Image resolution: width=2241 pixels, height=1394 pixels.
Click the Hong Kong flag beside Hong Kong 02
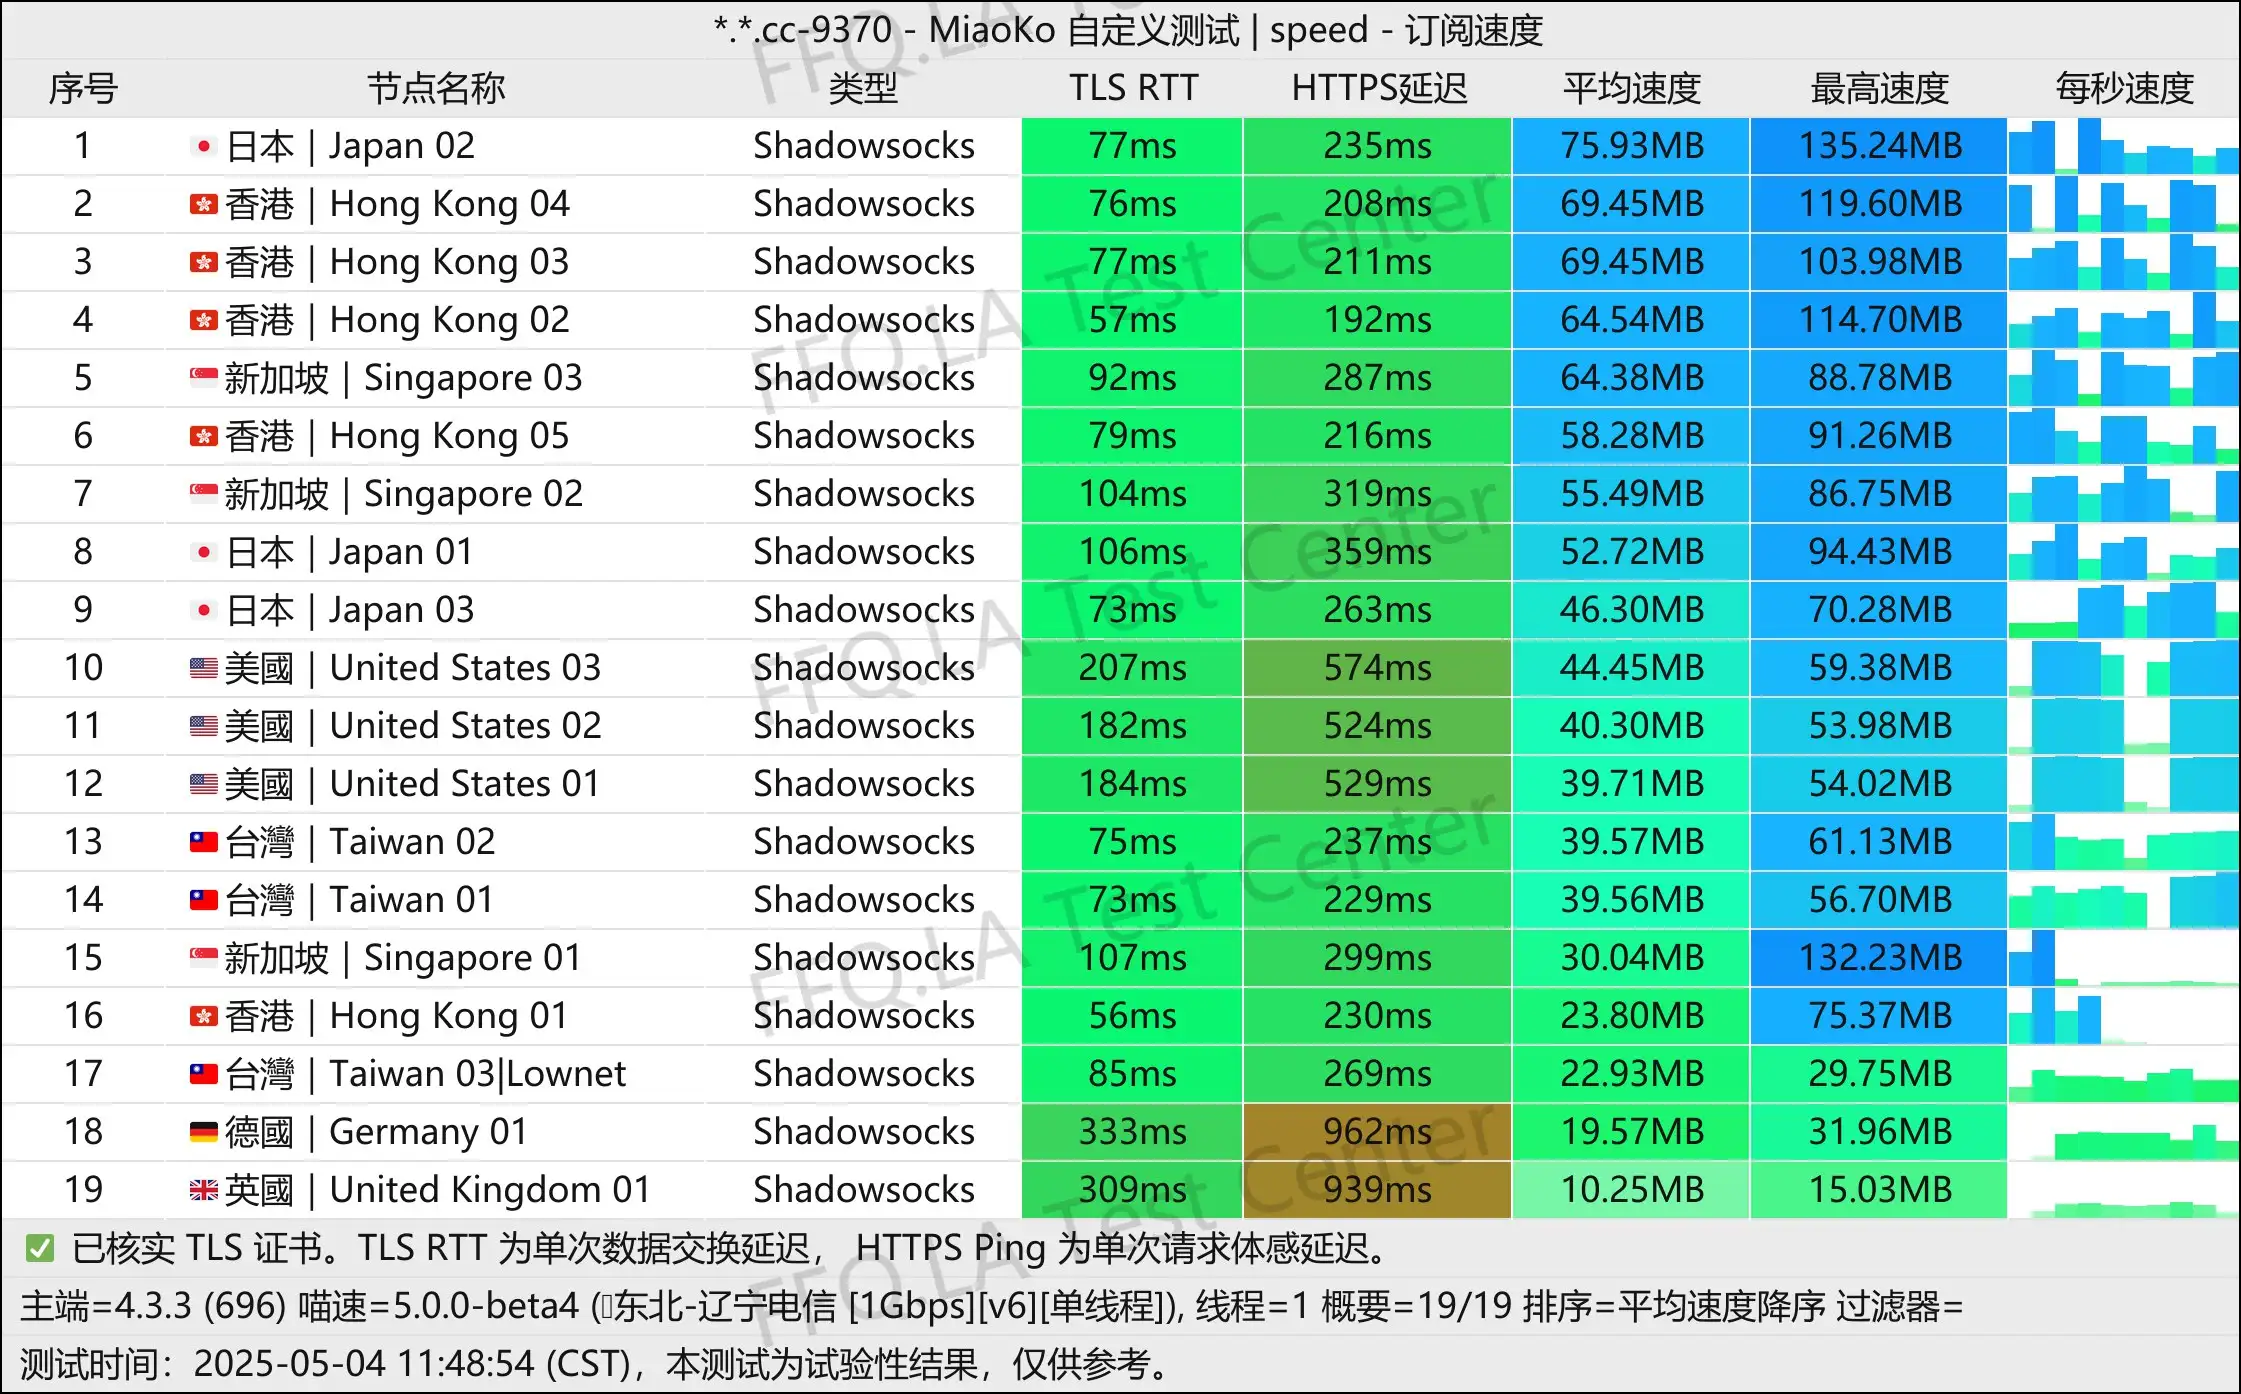click(x=204, y=321)
